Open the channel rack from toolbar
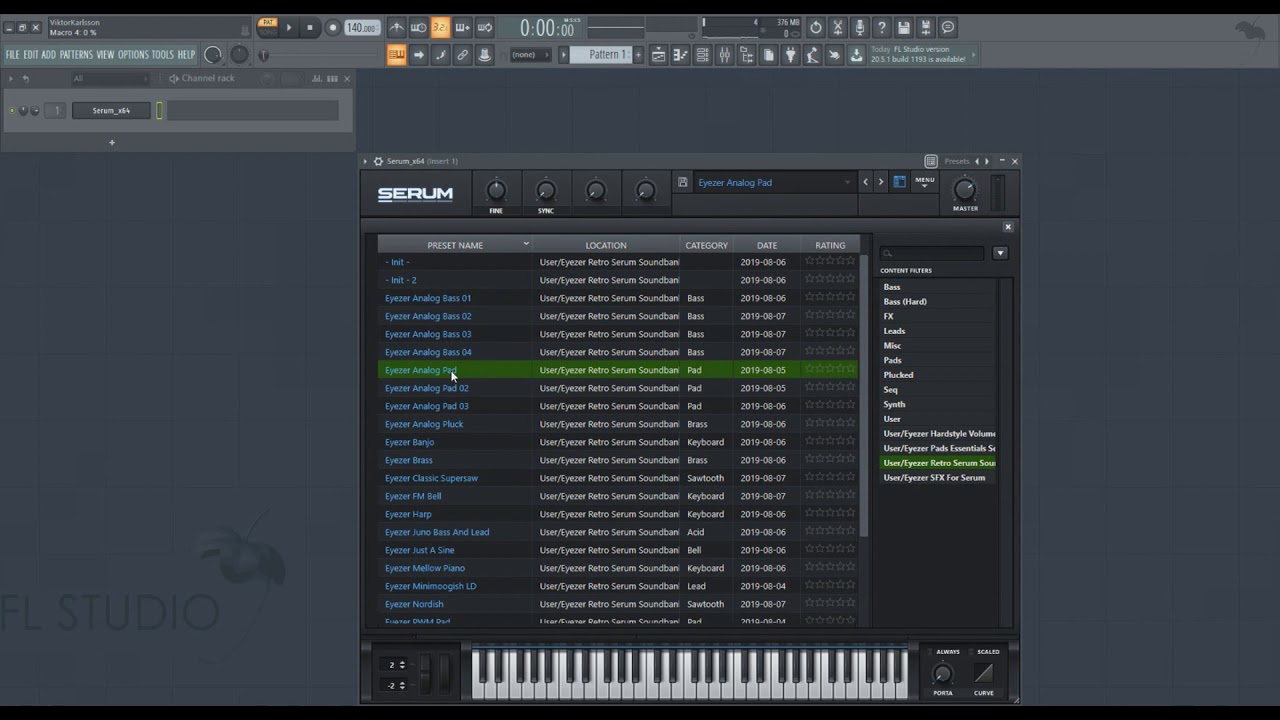Viewport: 1280px width, 720px height. pos(703,55)
